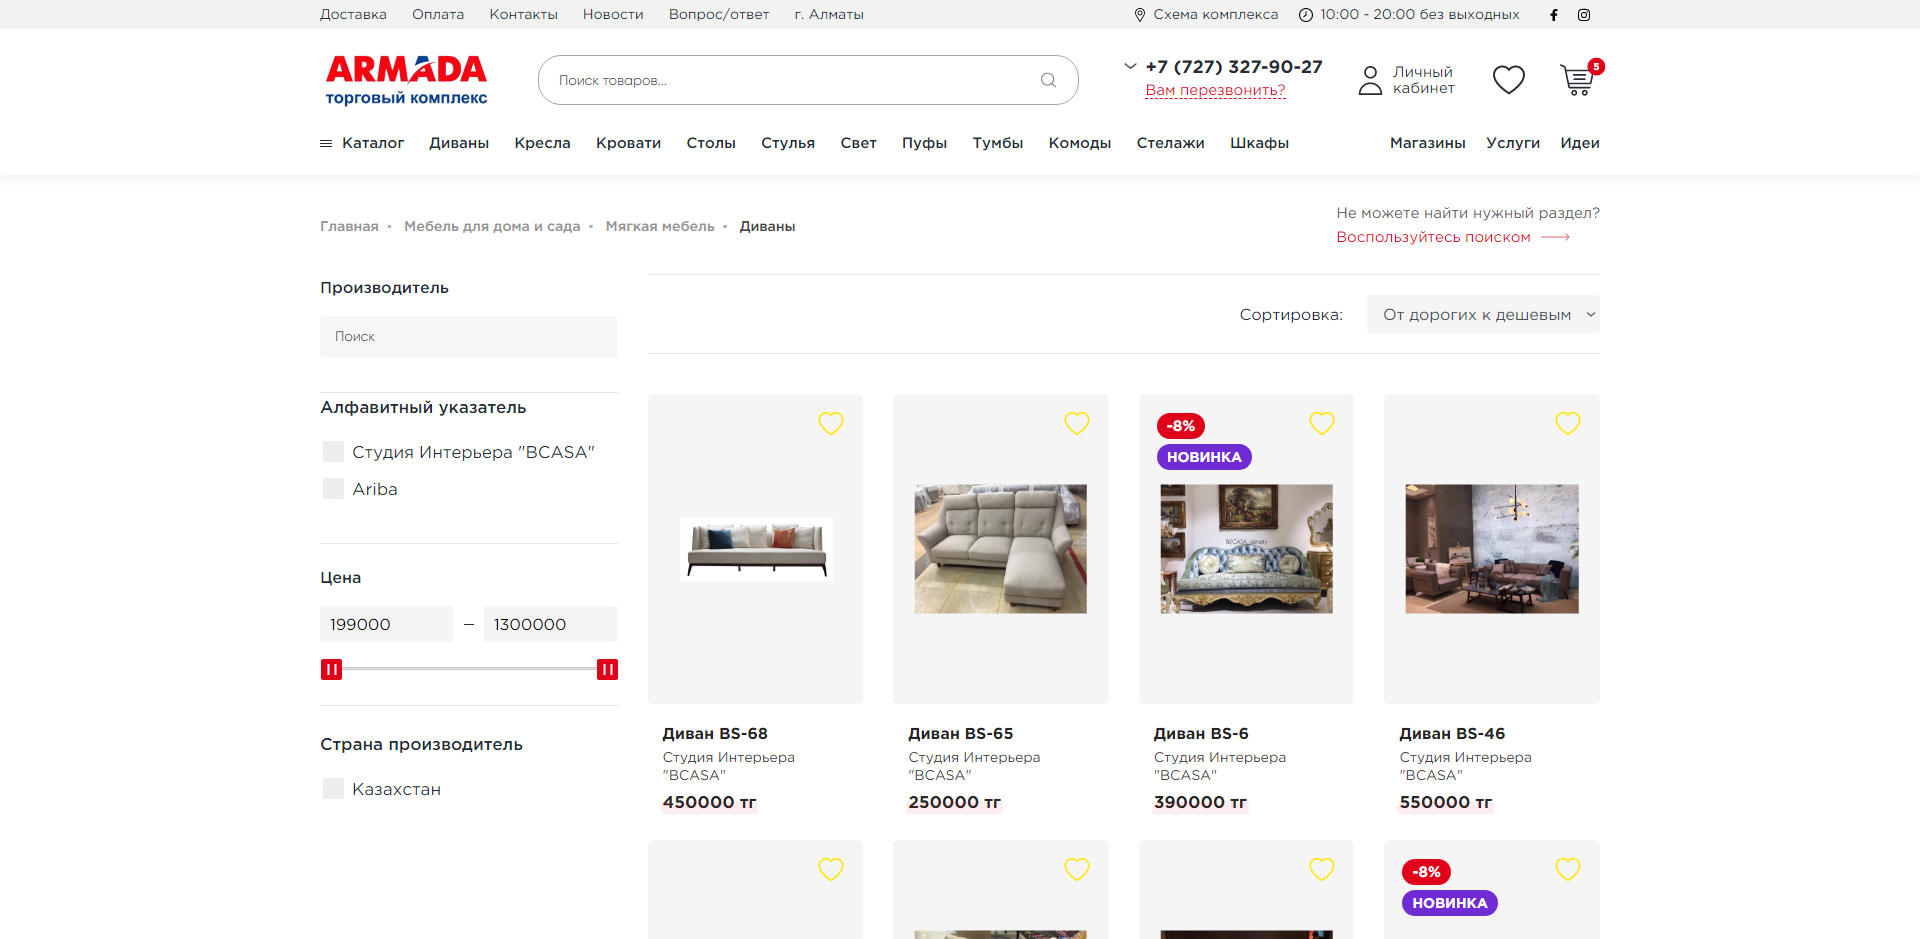
Task: Go to Стулья category
Action: [x=788, y=143]
